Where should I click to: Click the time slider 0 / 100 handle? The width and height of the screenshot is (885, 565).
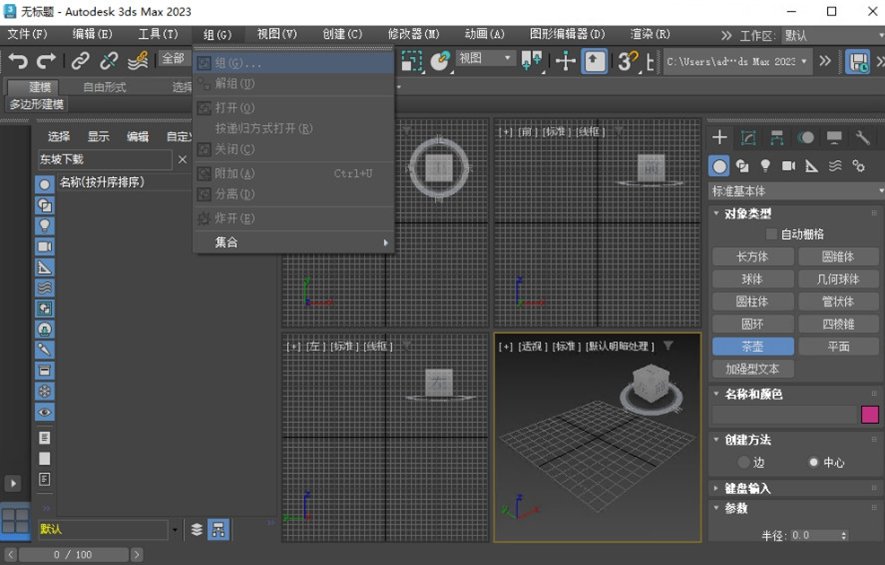pos(74,555)
